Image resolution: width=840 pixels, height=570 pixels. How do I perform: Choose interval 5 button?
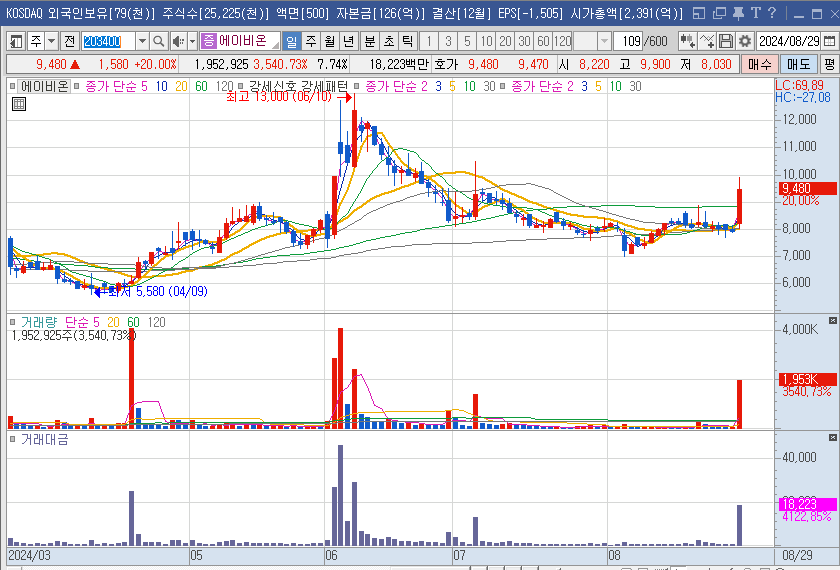[467, 41]
